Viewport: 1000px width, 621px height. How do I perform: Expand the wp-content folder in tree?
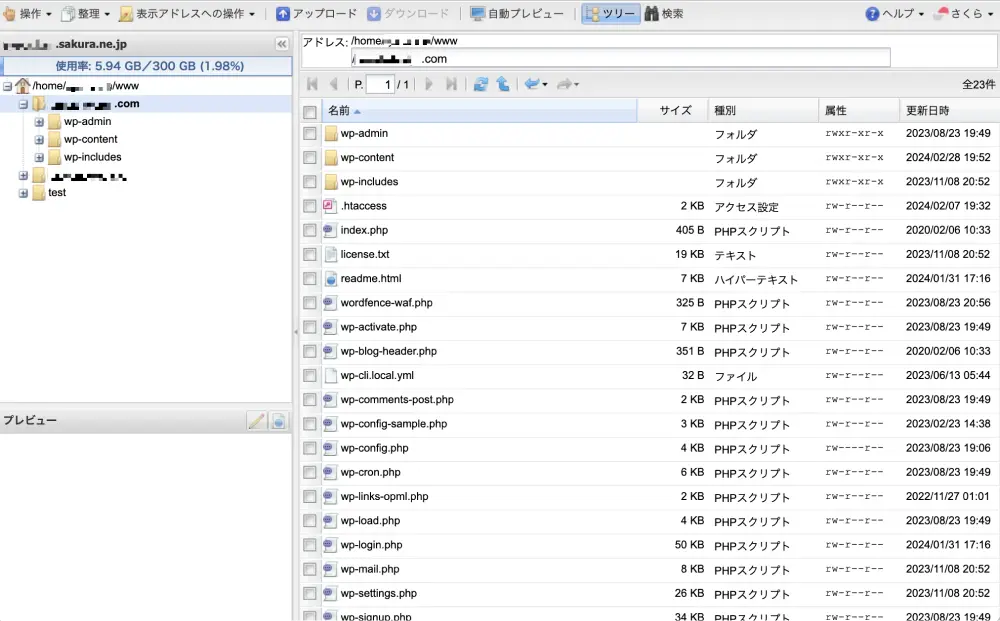point(40,140)
